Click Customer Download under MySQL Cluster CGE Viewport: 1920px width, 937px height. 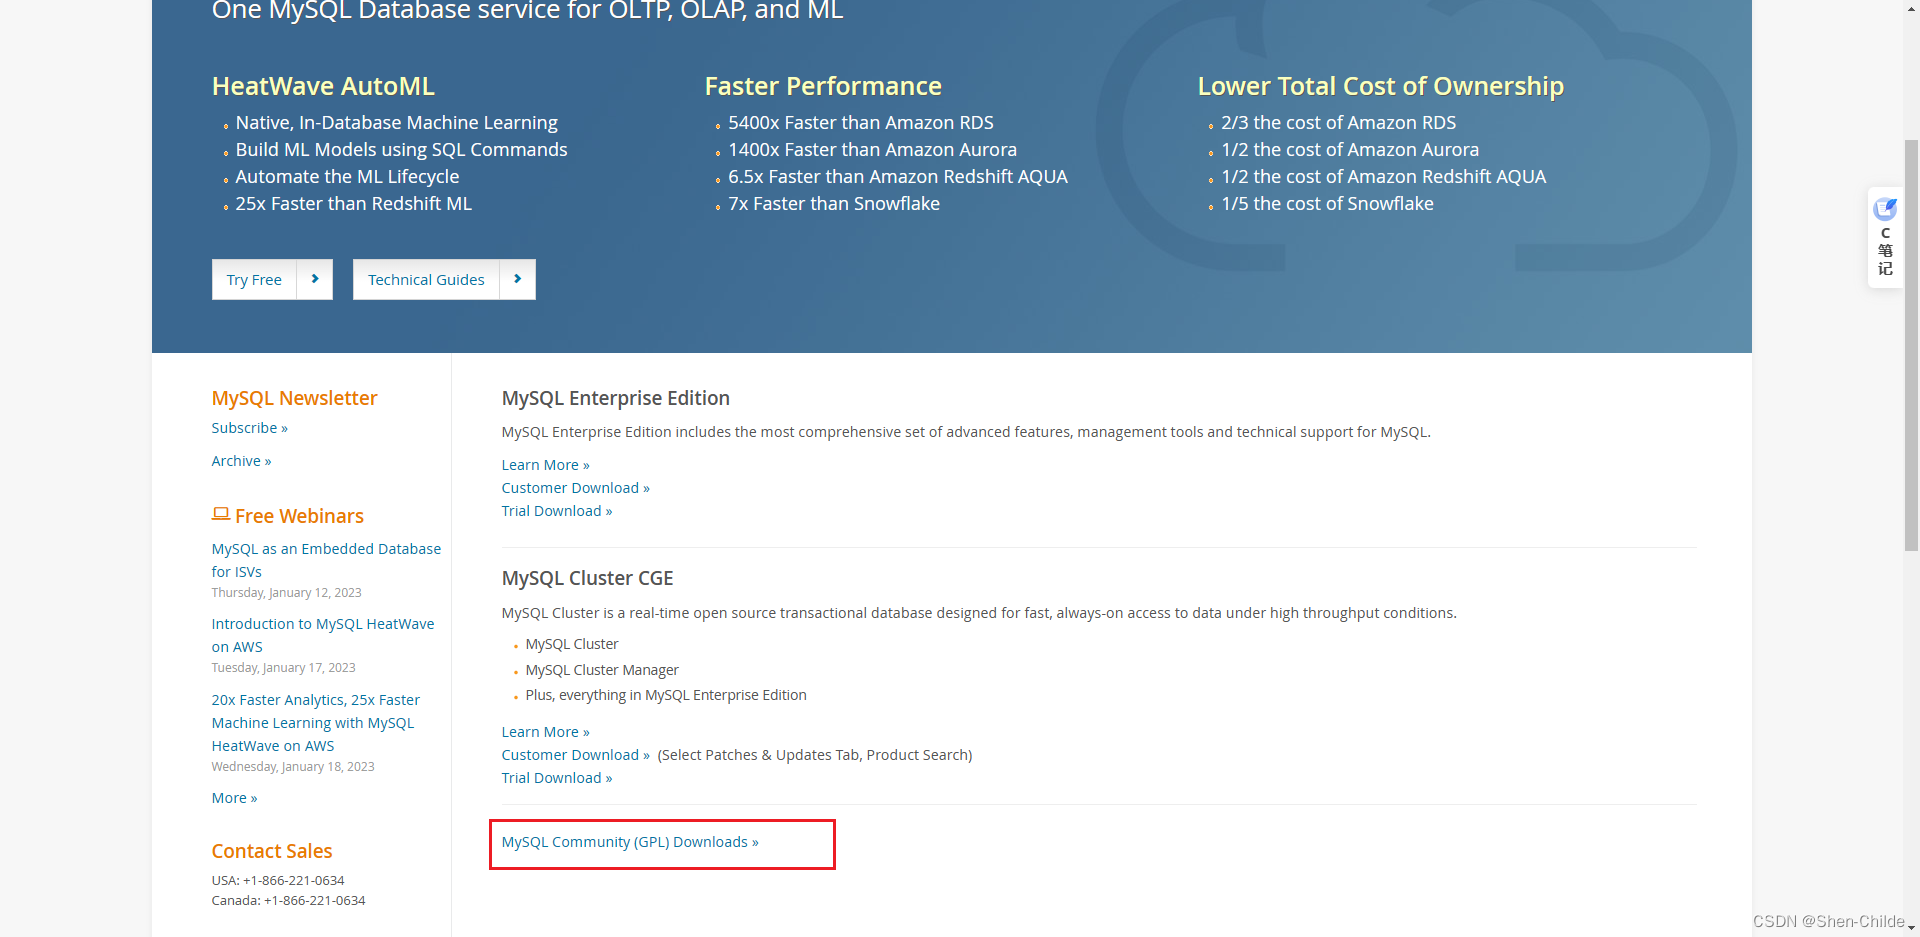click(575, 755)
